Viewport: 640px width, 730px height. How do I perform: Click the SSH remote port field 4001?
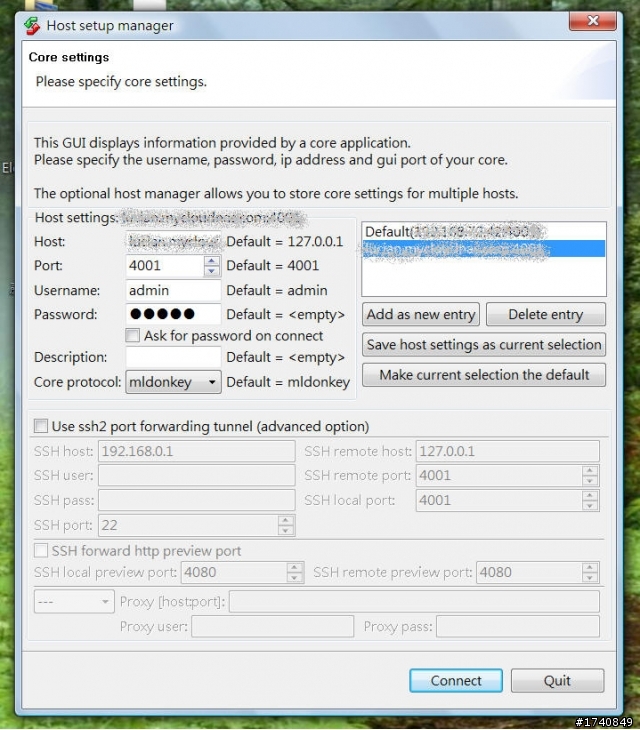click(499, 475)
